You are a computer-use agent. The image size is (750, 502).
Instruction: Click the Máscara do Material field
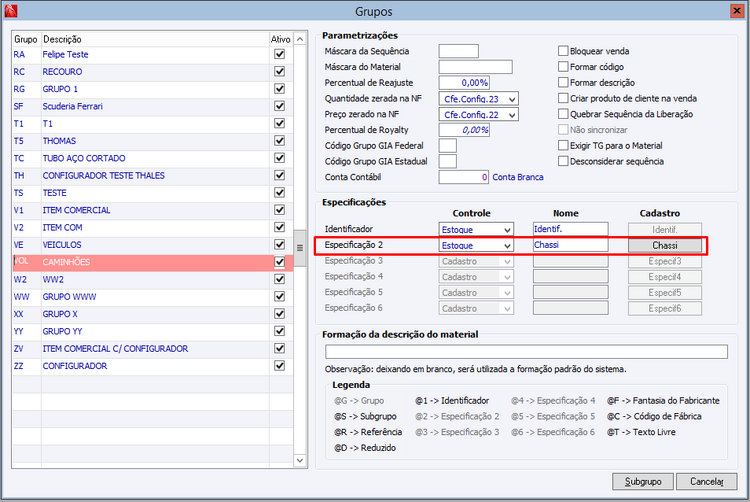(475, 67)
